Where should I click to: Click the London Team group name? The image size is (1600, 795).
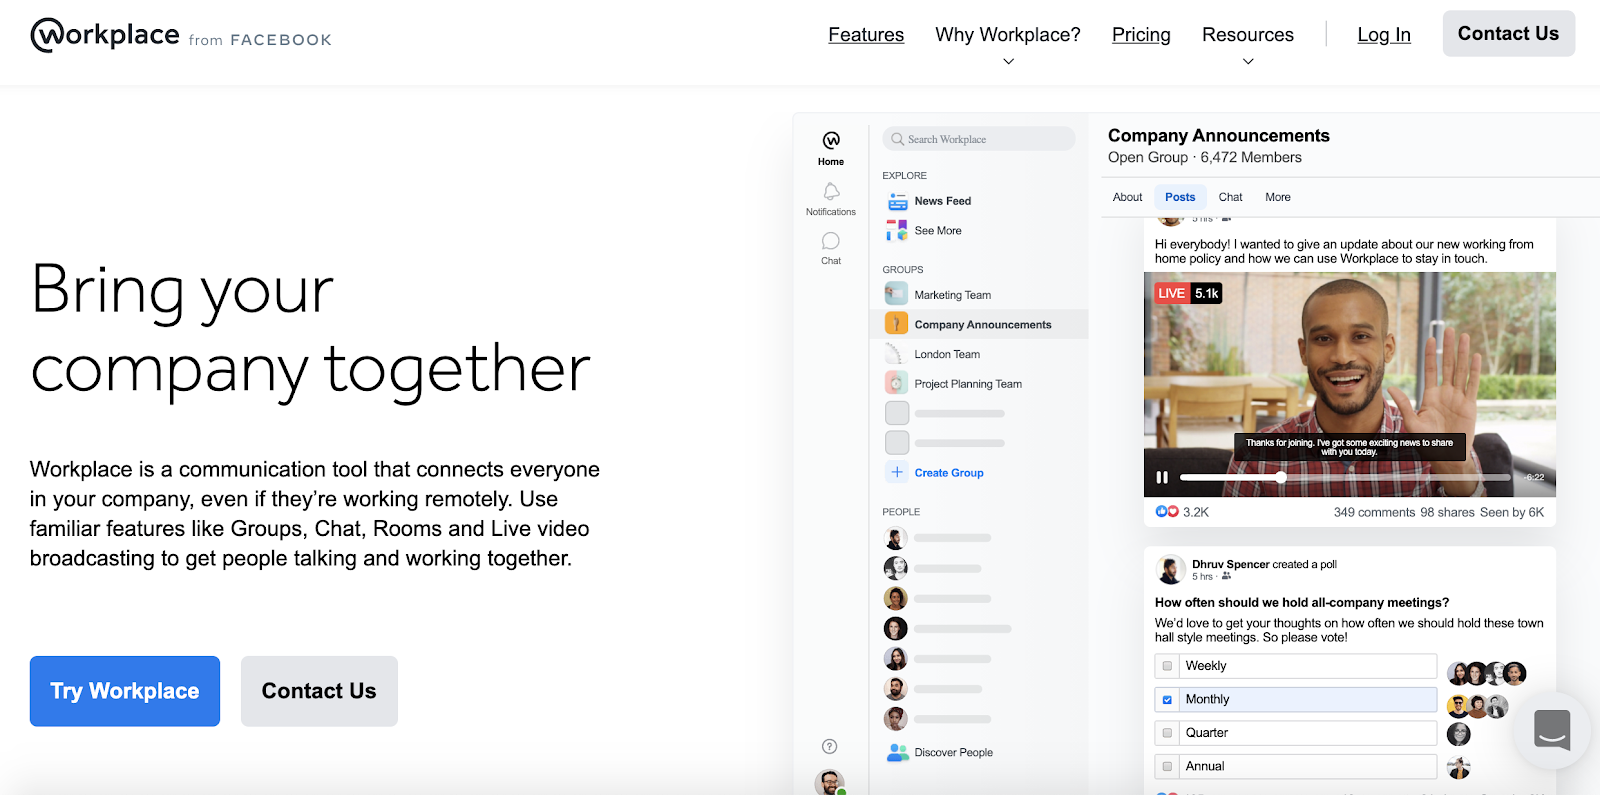(x=947, y=354)
